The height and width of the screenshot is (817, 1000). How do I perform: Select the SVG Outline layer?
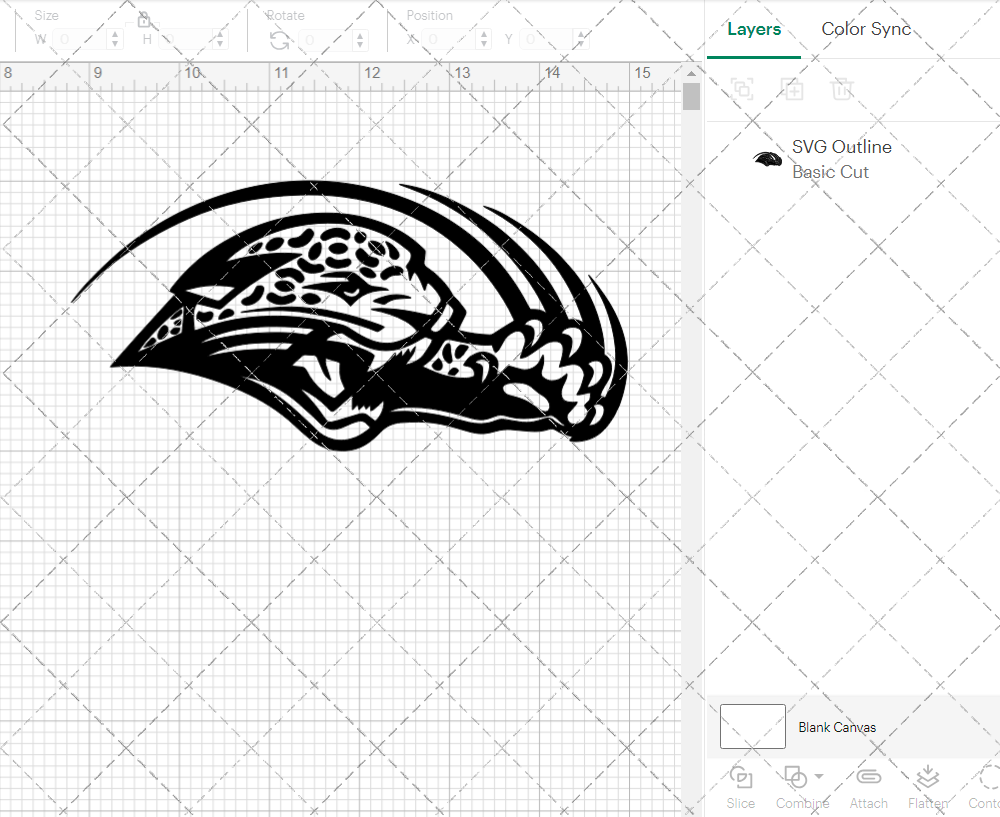pyautogui.click(x=840, y=159)
